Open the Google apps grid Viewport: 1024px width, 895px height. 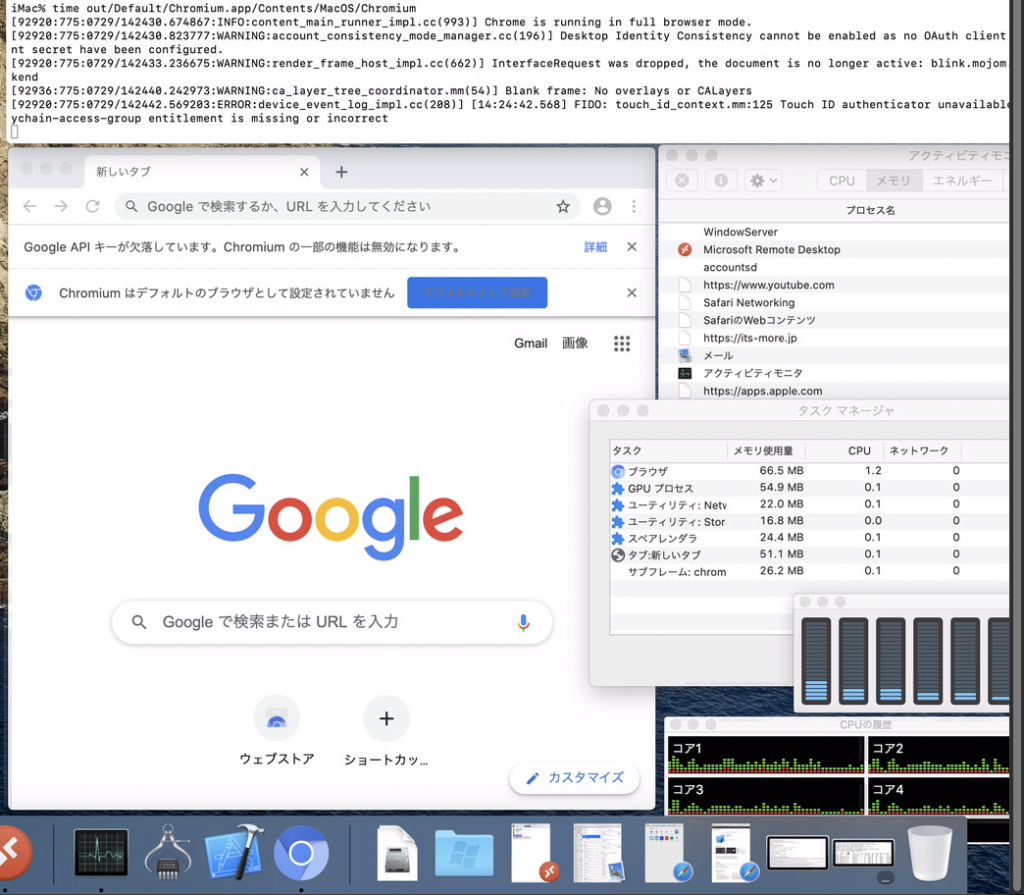pos(622,343)
